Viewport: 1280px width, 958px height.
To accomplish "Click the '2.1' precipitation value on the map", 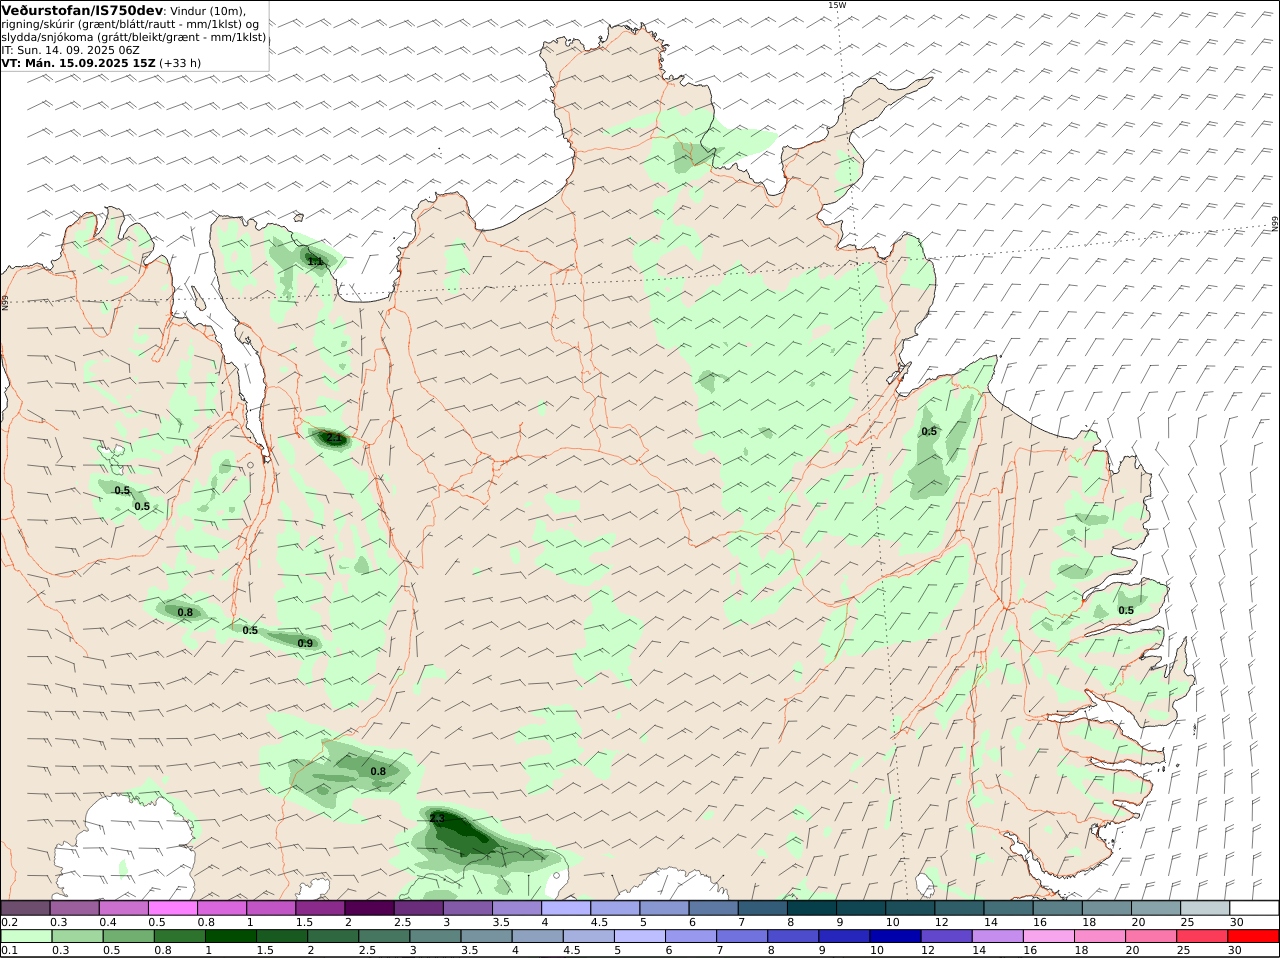I will point(335,438).
